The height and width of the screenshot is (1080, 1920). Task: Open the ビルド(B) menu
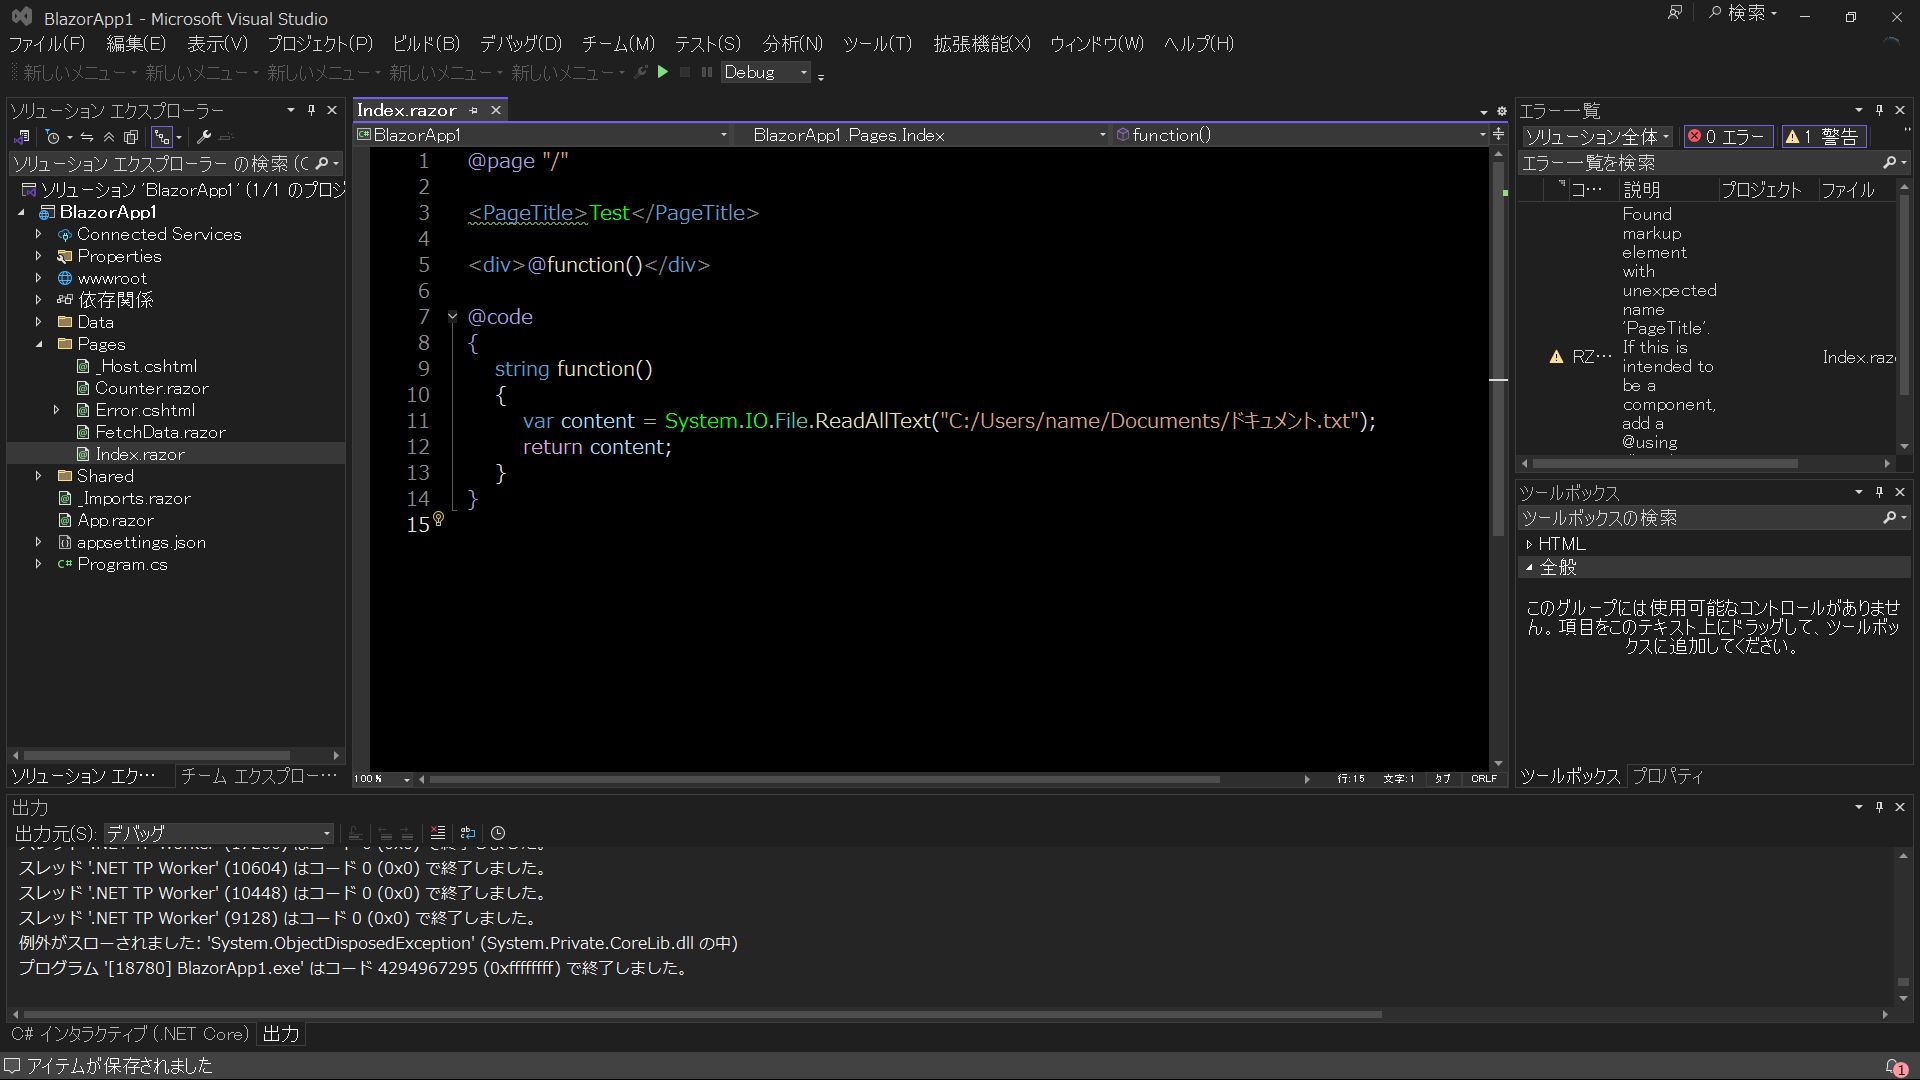(426, 44)
